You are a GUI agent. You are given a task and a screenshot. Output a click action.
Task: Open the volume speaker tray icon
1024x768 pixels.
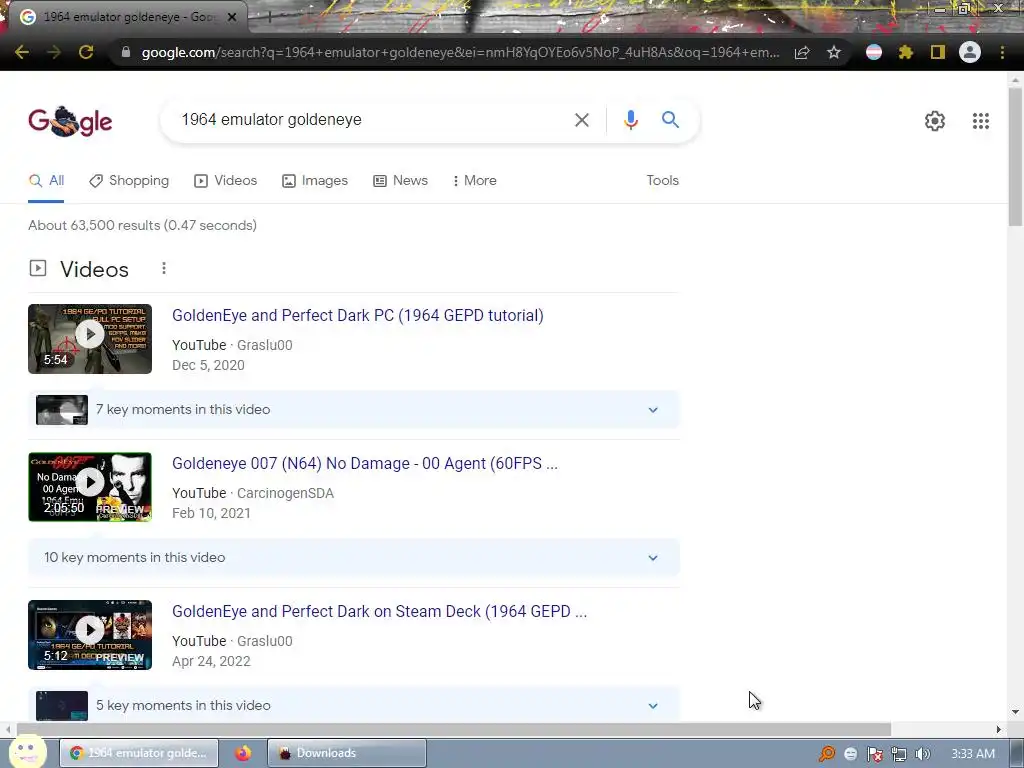point(922,754)
